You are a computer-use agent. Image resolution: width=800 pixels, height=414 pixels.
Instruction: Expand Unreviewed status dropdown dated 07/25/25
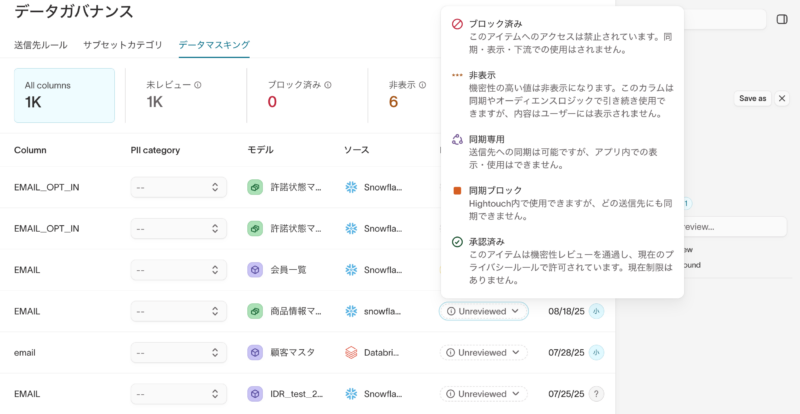[x=483, y=394]
